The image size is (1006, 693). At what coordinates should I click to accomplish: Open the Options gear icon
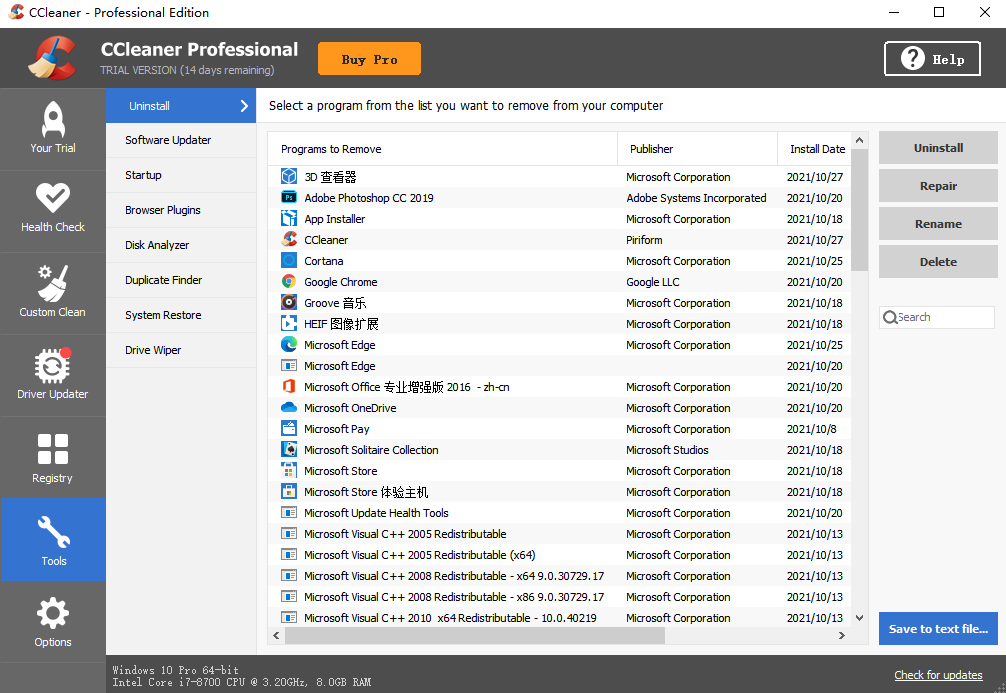click(52, 613)
